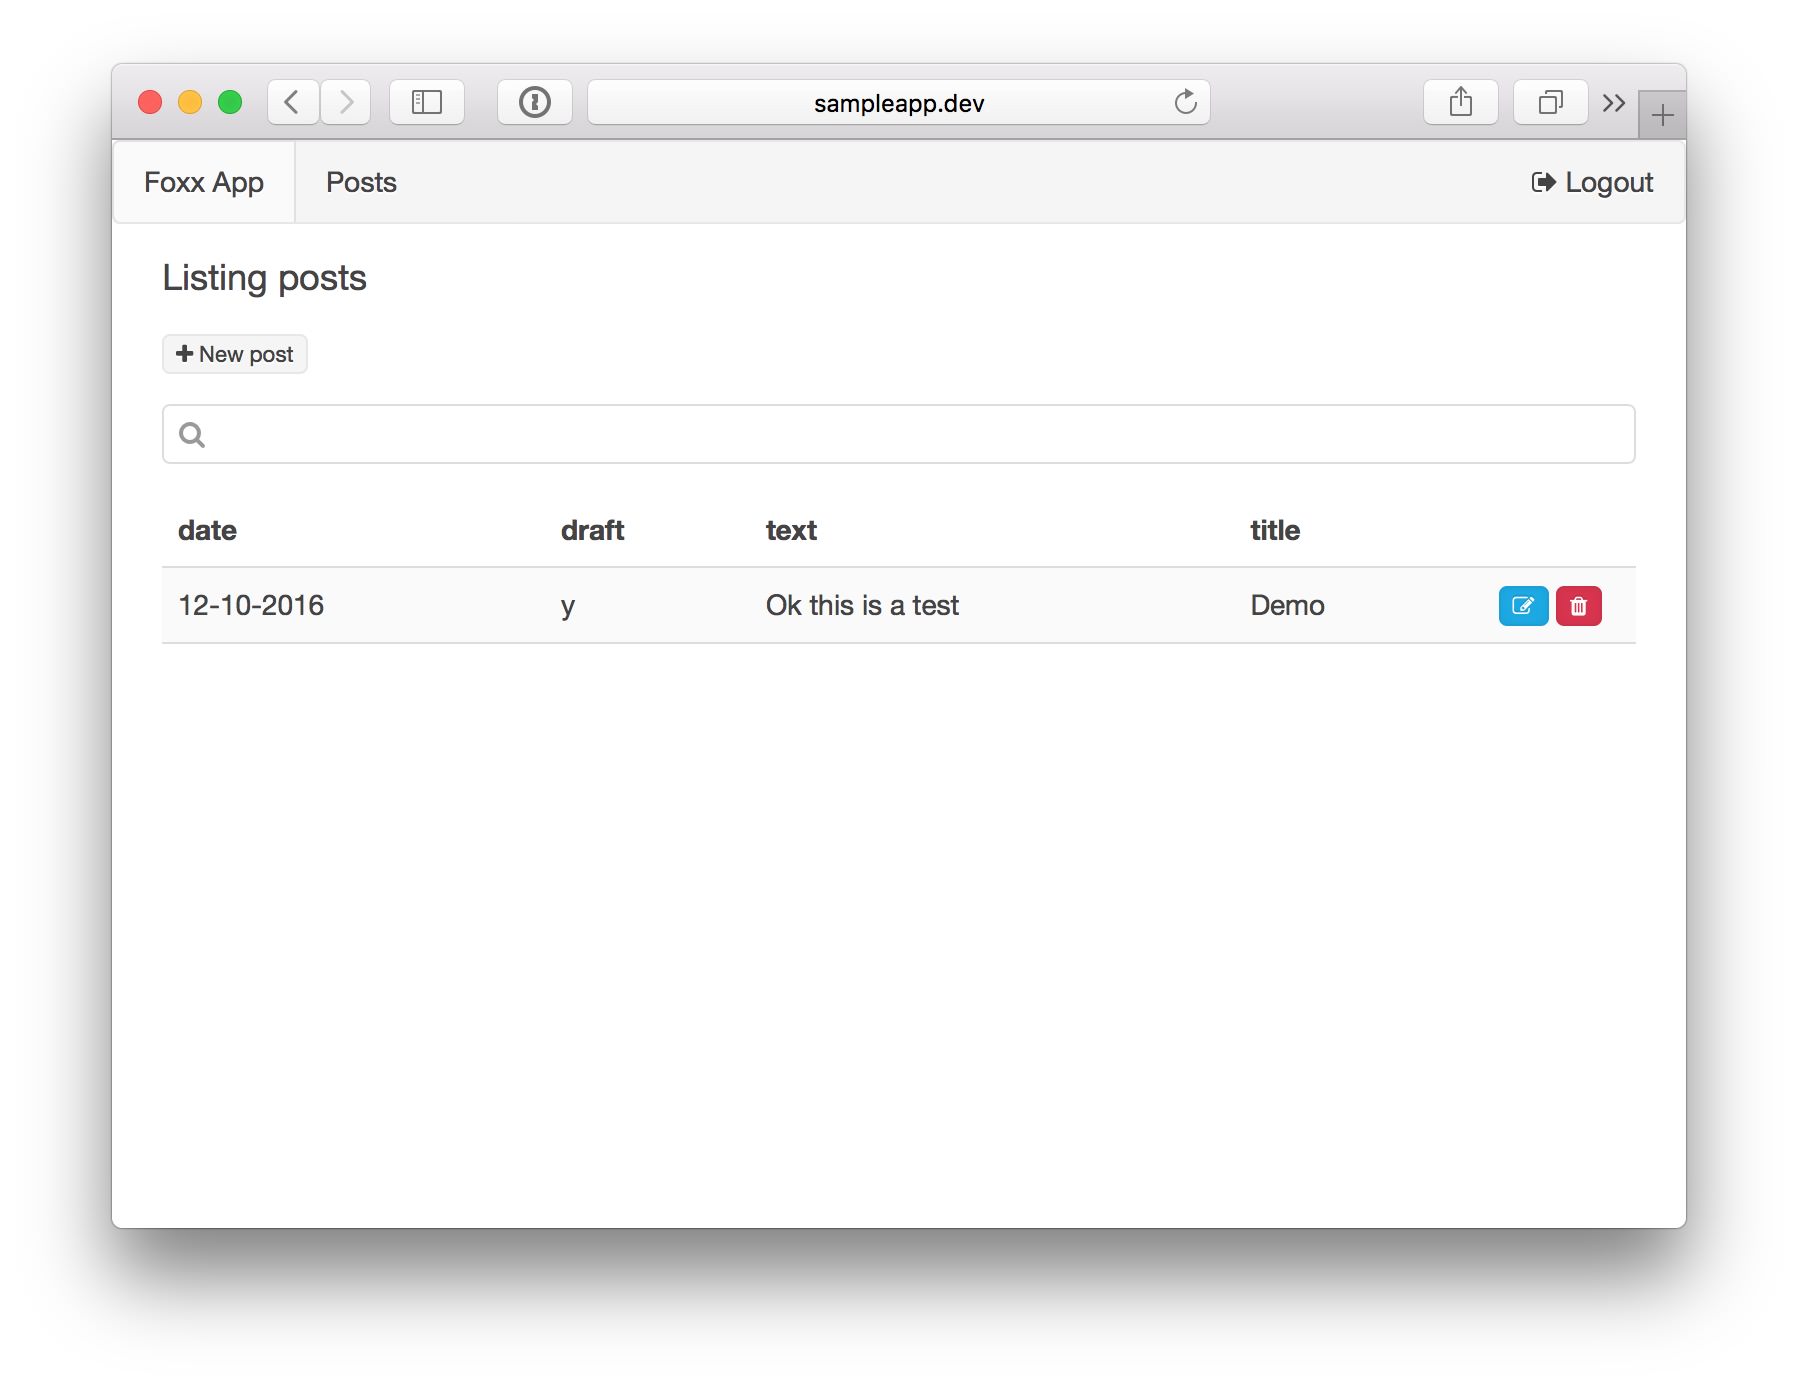Go forward with the forward arrow
The height and width of the screenshot is (1388, 1798).
[346, 103]
